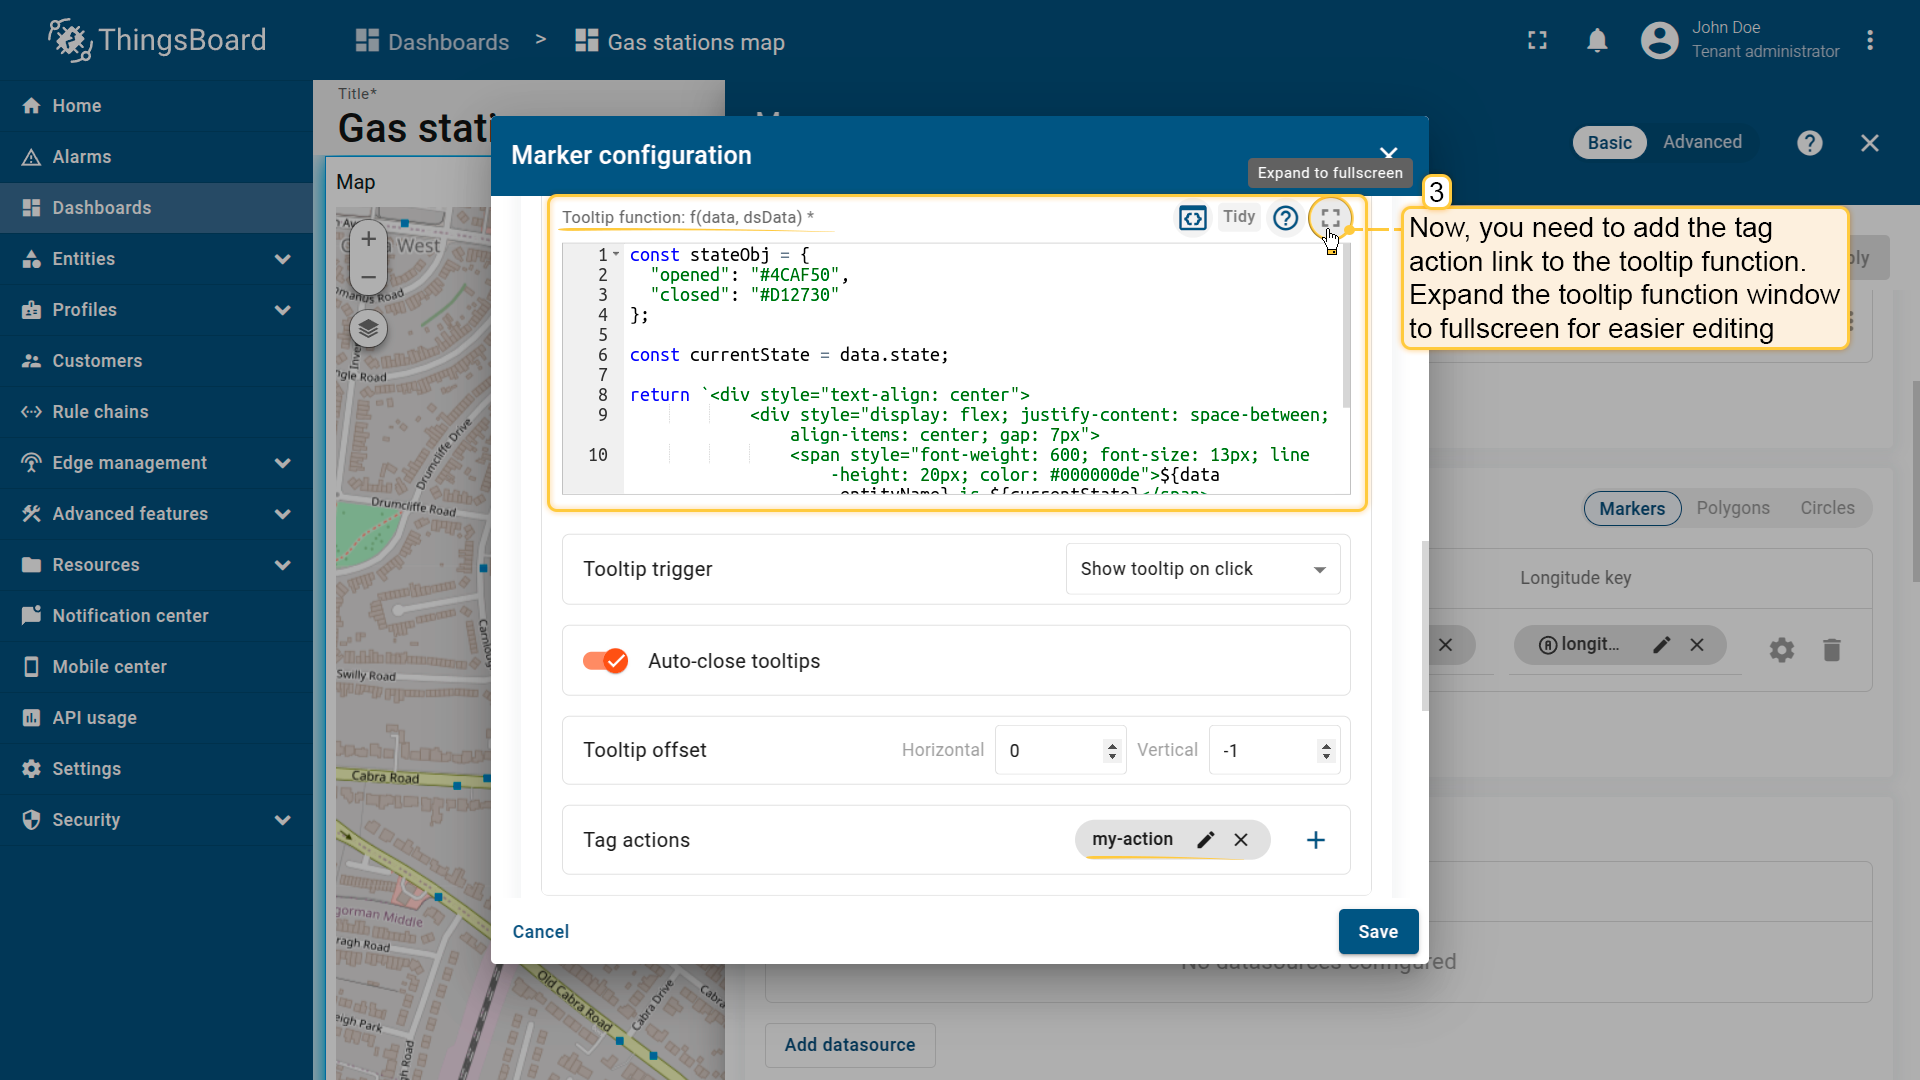Open the Tooltip trigger dropdown
This screenshot has width=1920, height=1080.
pos(1203,569)
